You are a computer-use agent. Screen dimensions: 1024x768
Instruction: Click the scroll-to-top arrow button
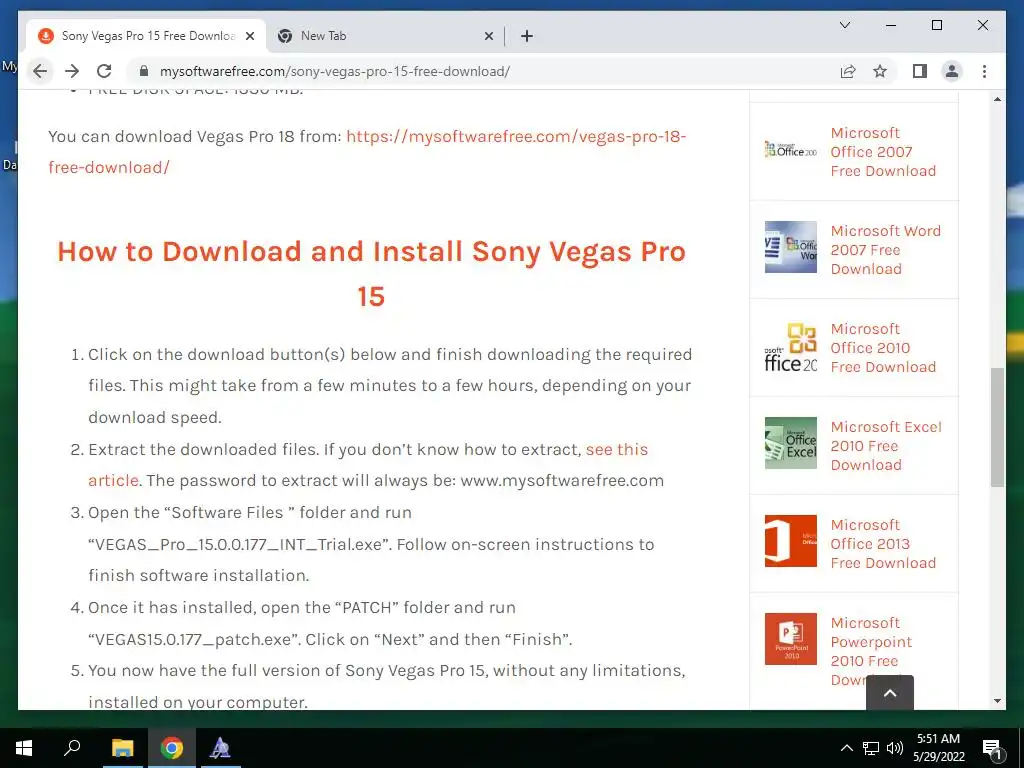[x=889, y=693]
